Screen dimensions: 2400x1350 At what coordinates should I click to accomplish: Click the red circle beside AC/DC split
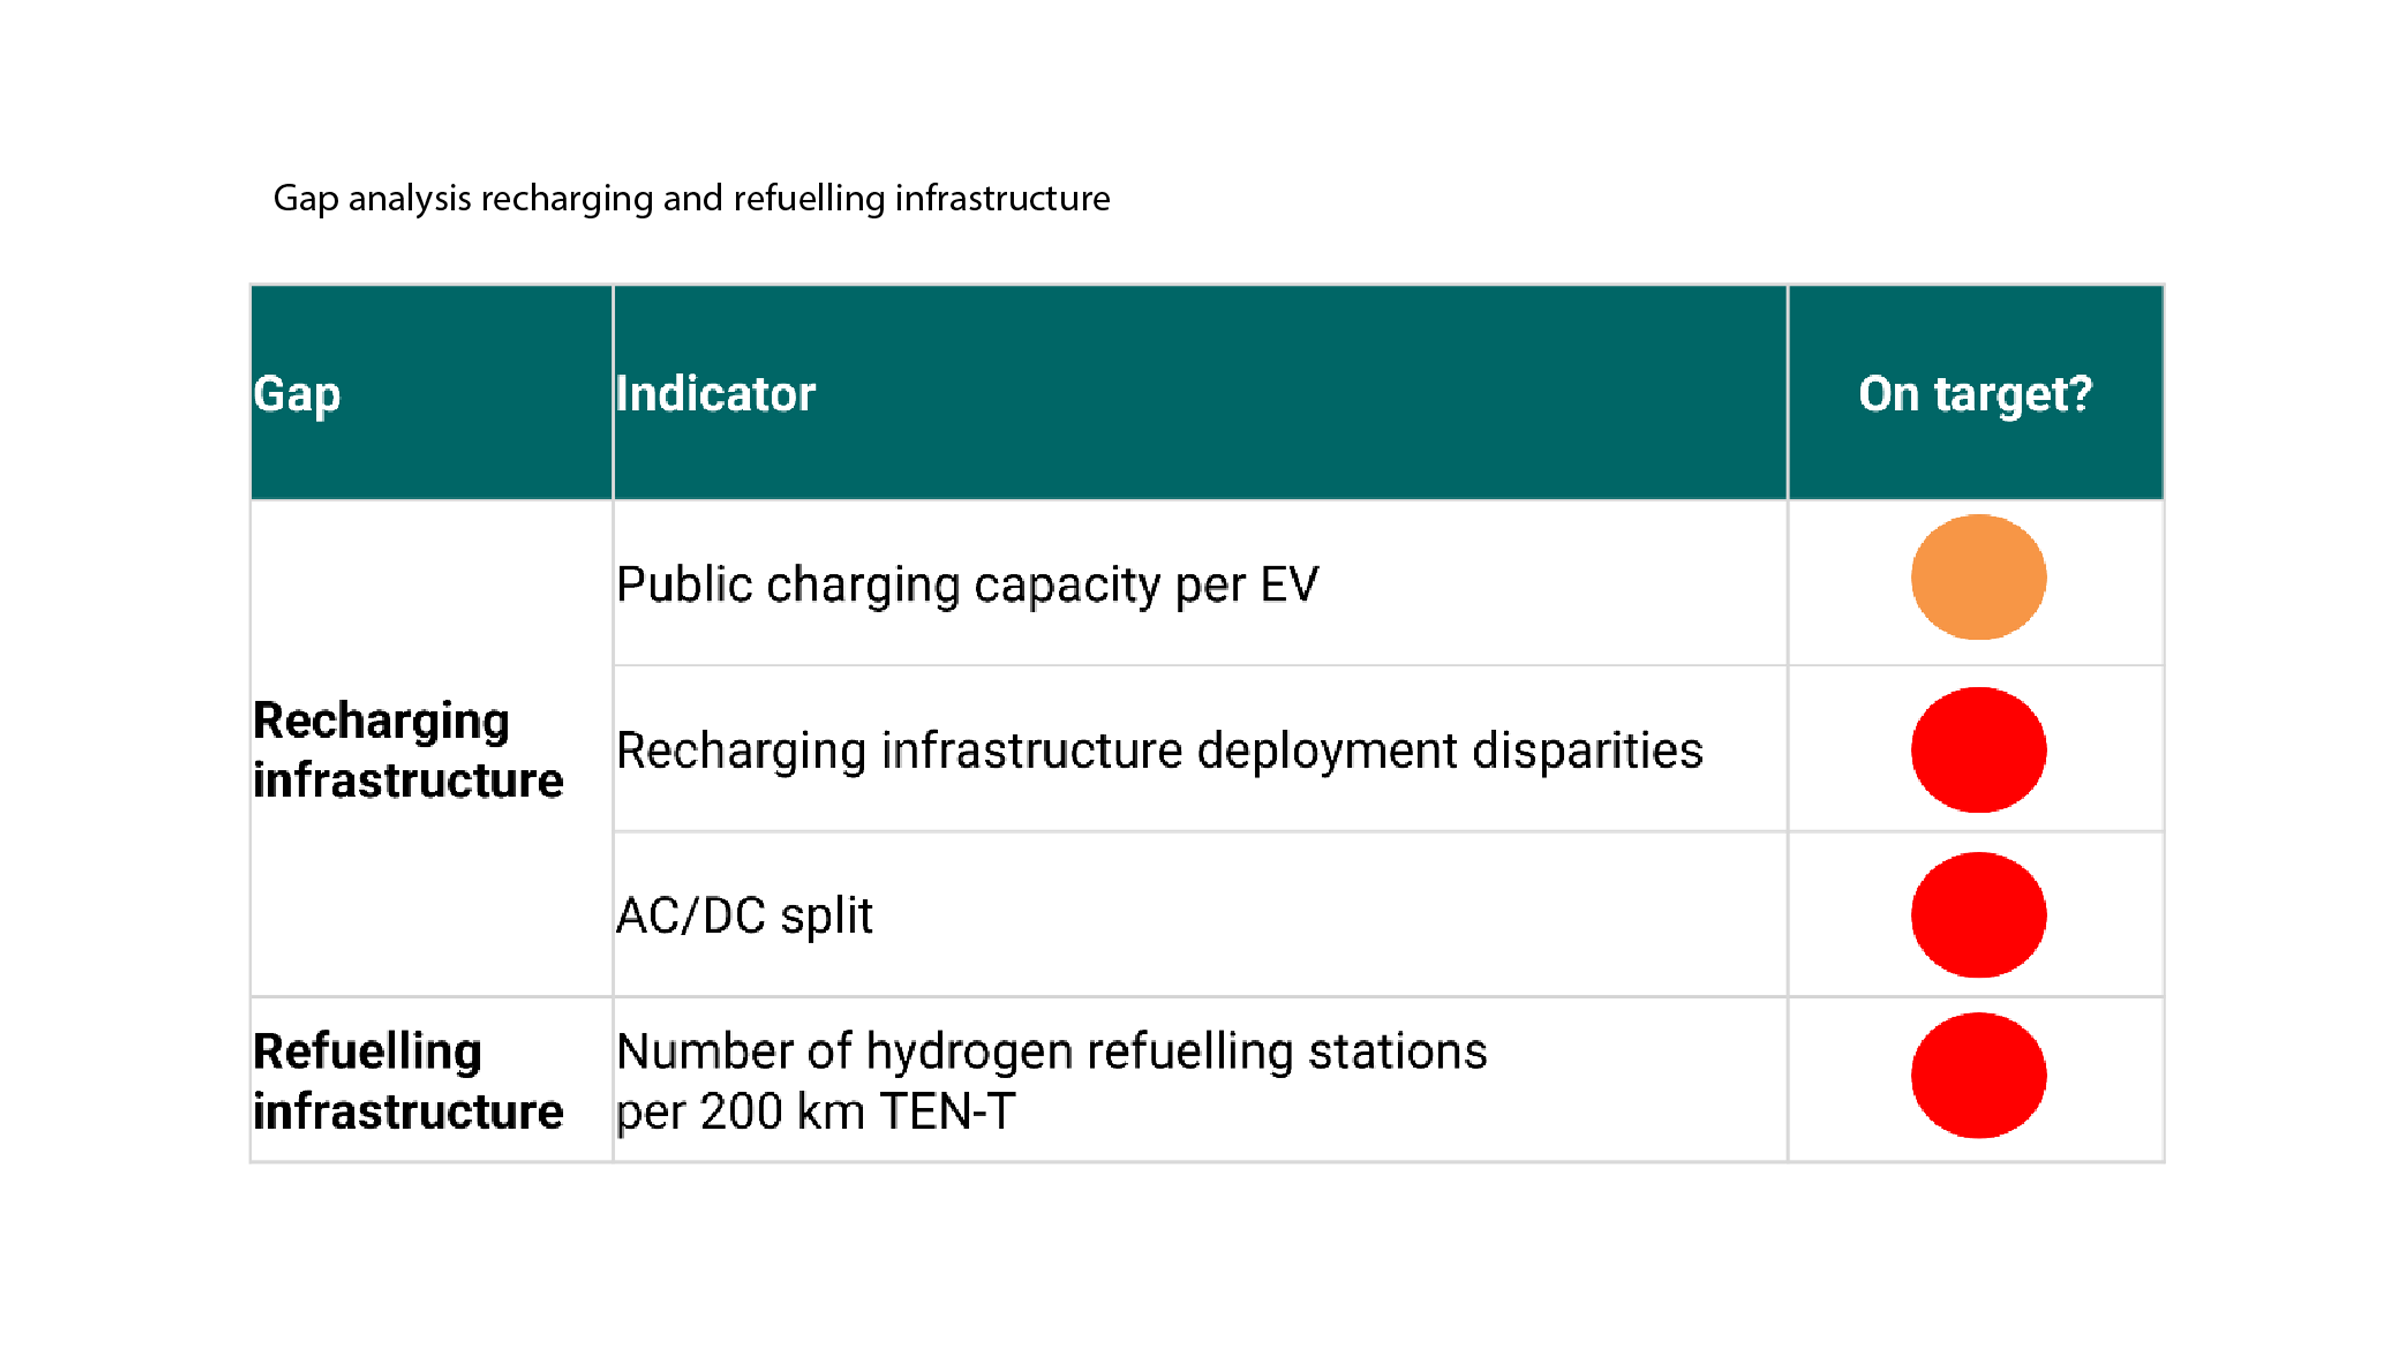(x=1978, y=914)
